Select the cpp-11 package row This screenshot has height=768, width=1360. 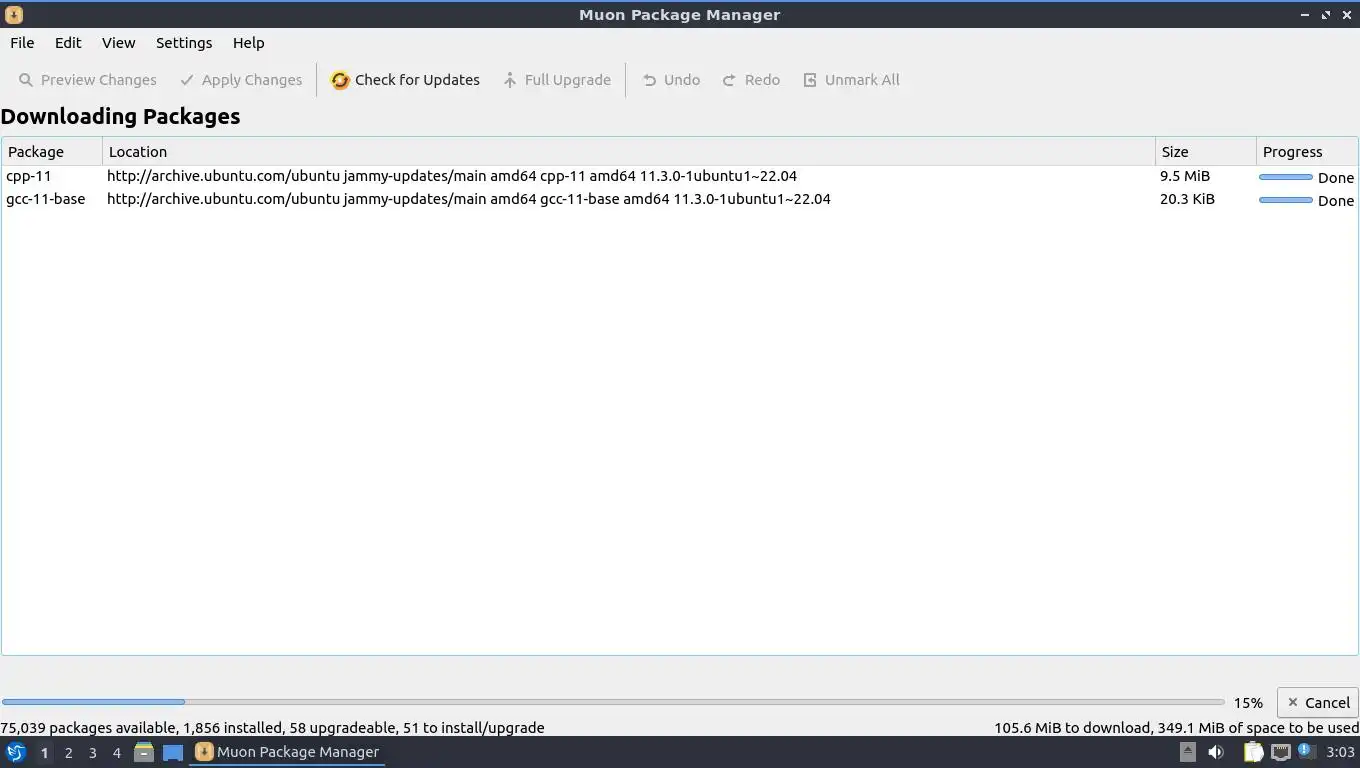[x=680, y=176]
